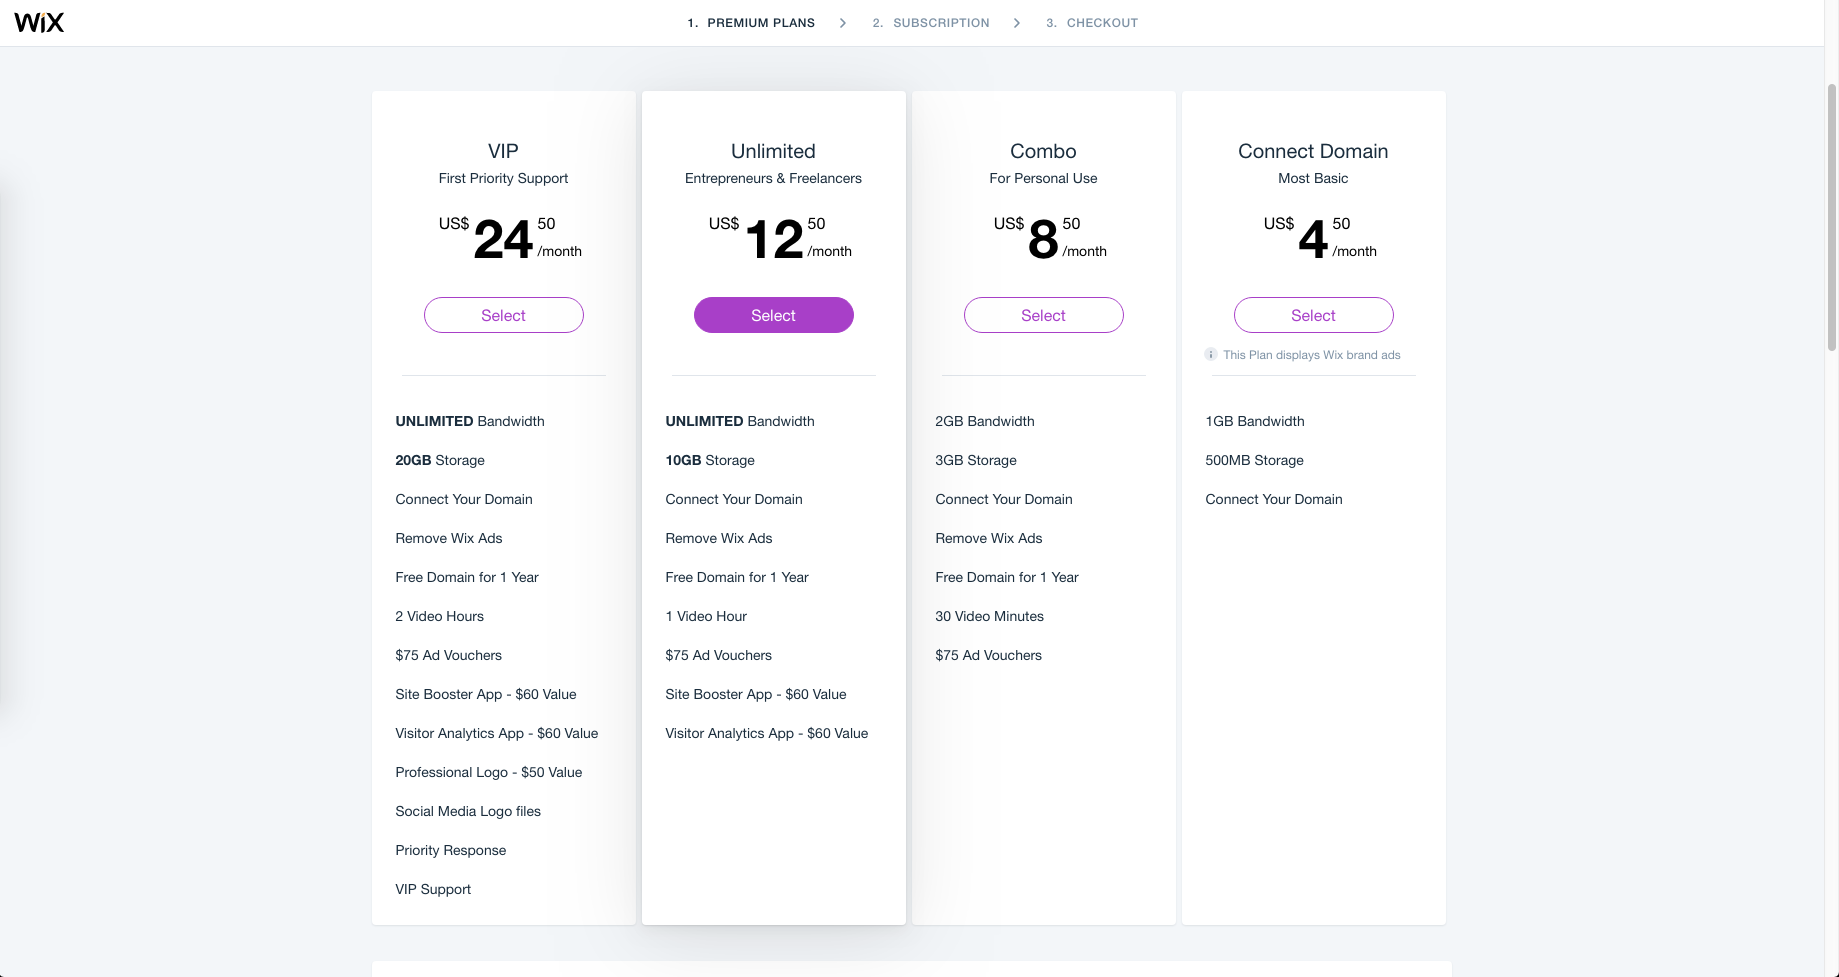
Task: Click 'First Priority Support' subtitle
Action: point(503,178)
